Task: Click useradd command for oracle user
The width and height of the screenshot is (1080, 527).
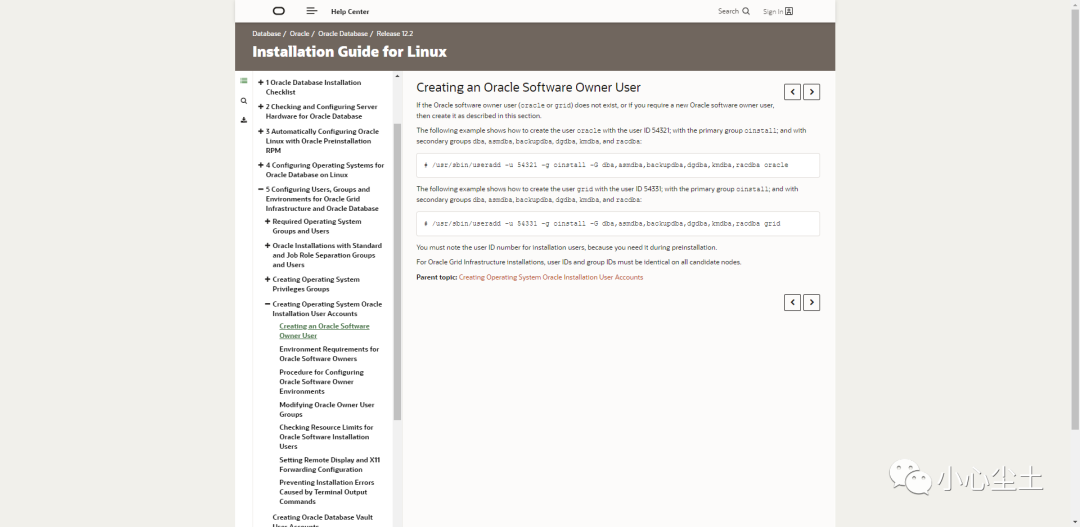Action: 618,165
